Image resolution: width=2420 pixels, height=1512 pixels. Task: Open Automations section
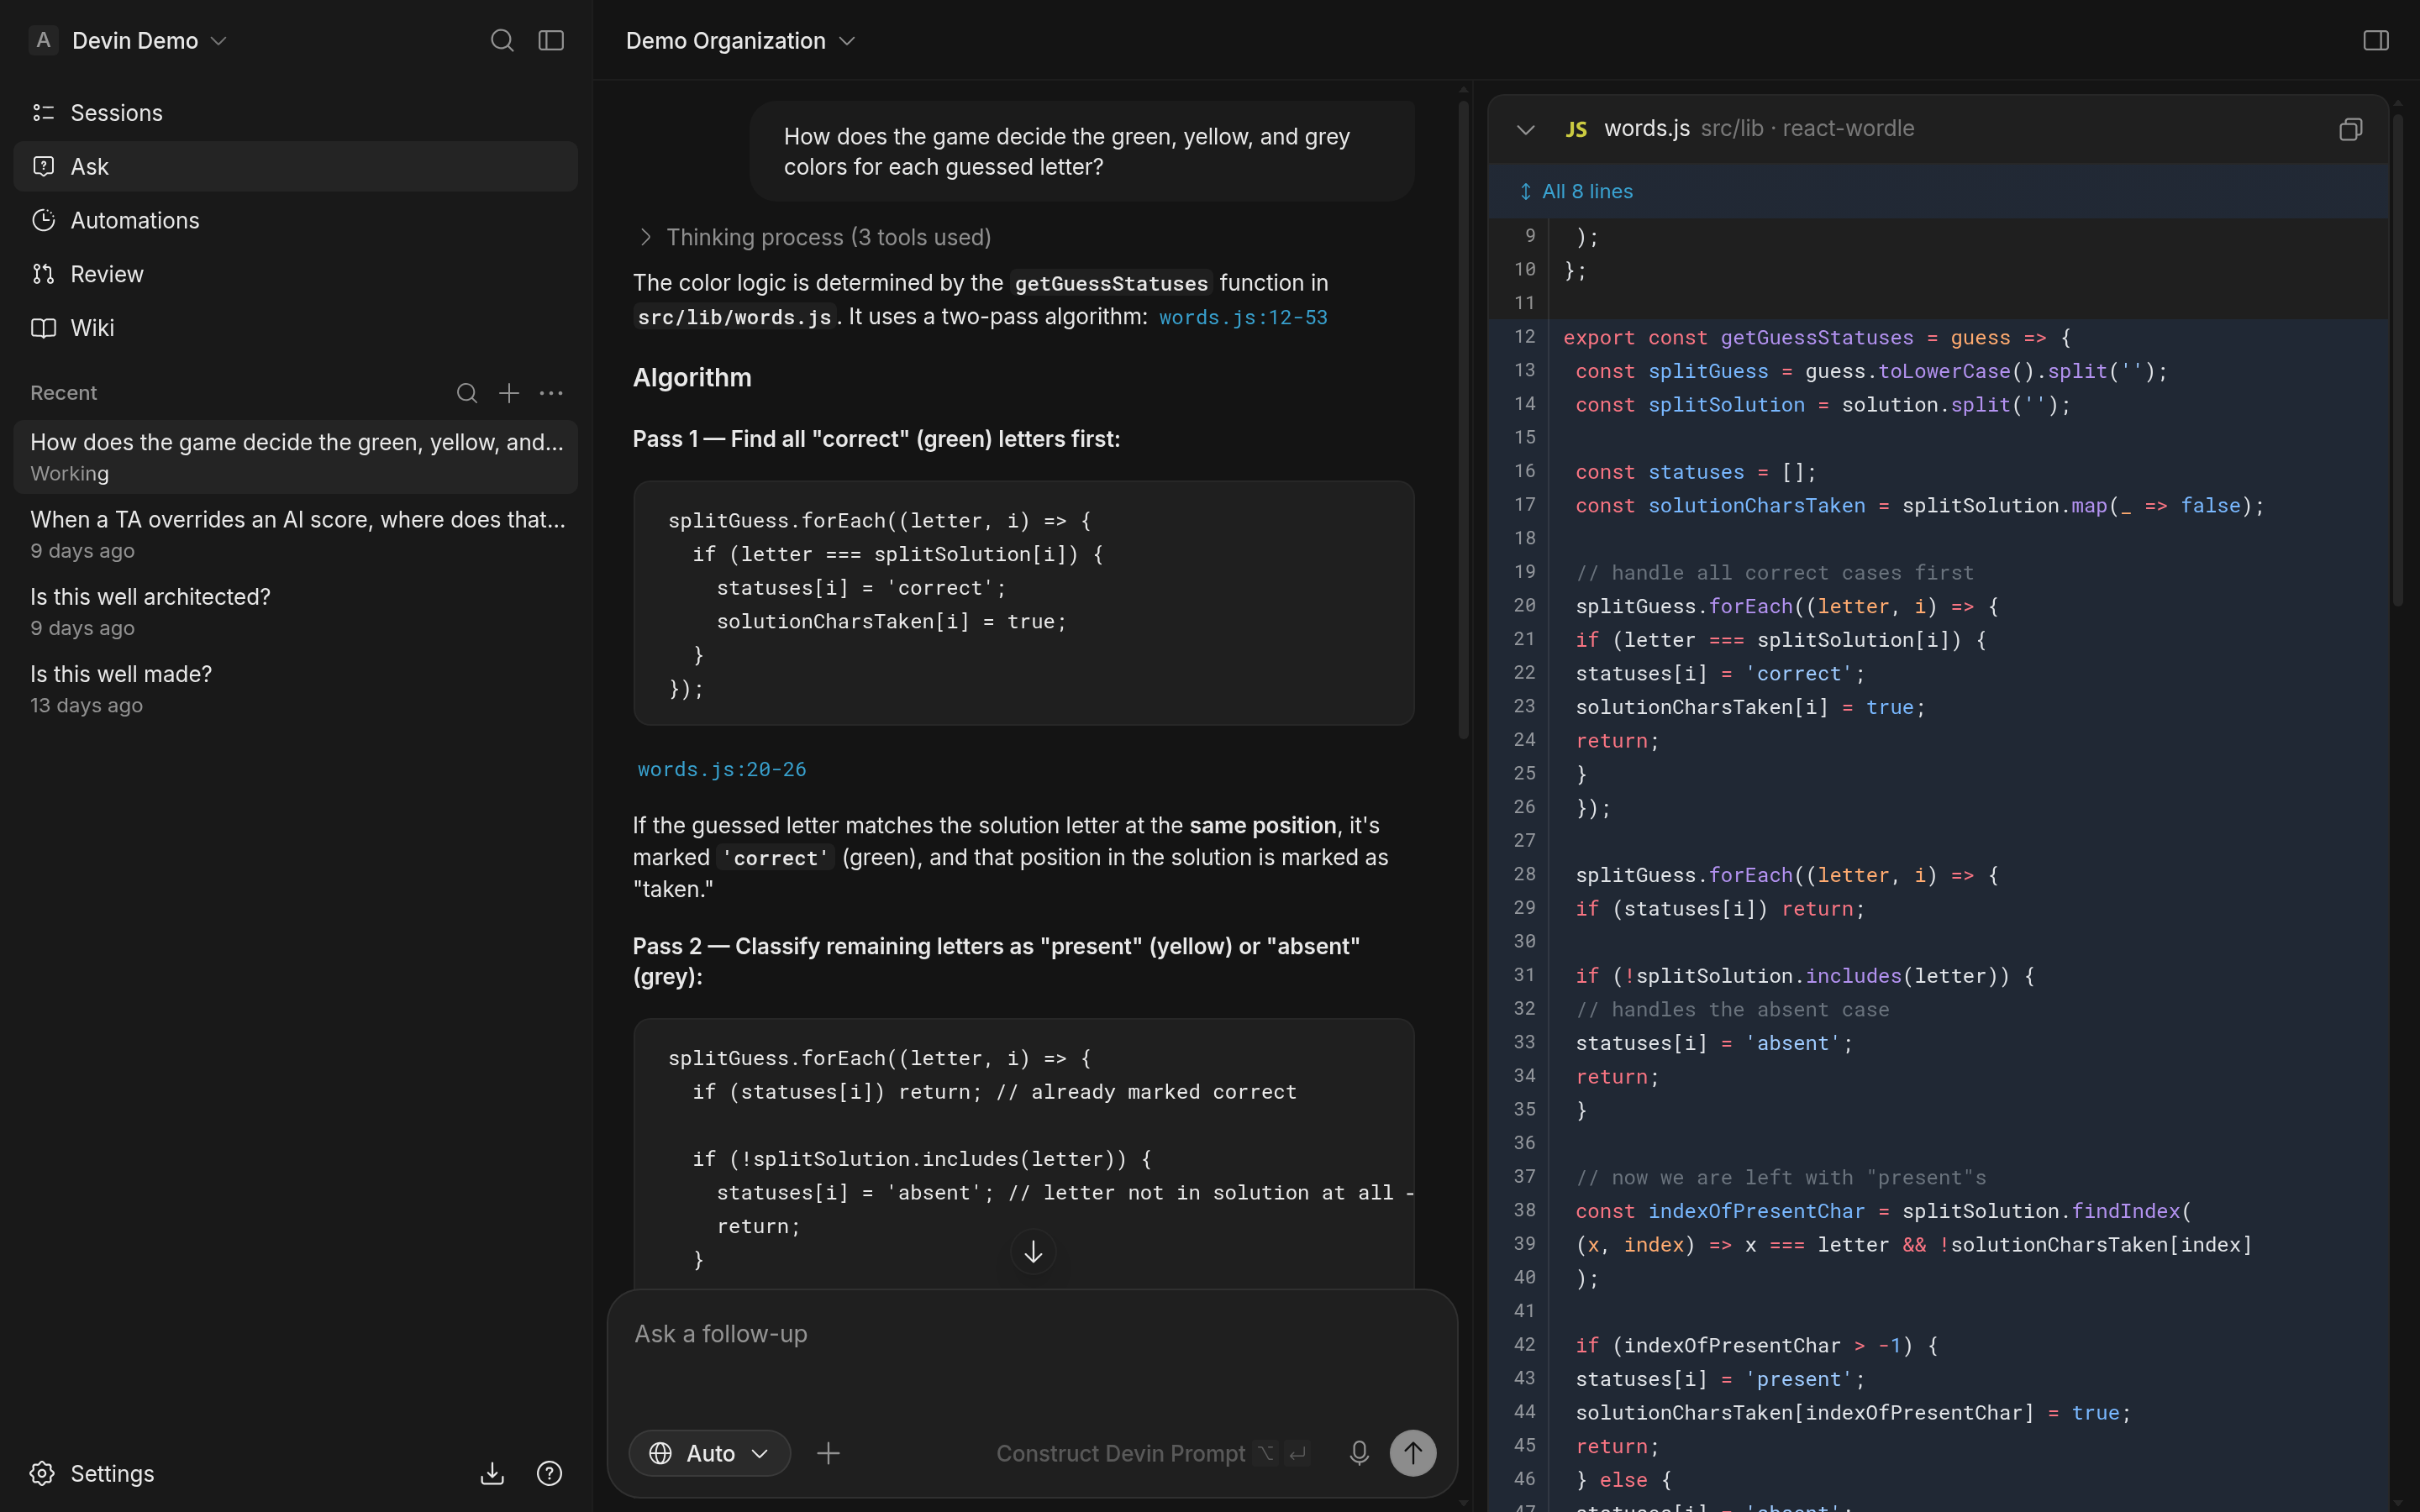(295, 220)
